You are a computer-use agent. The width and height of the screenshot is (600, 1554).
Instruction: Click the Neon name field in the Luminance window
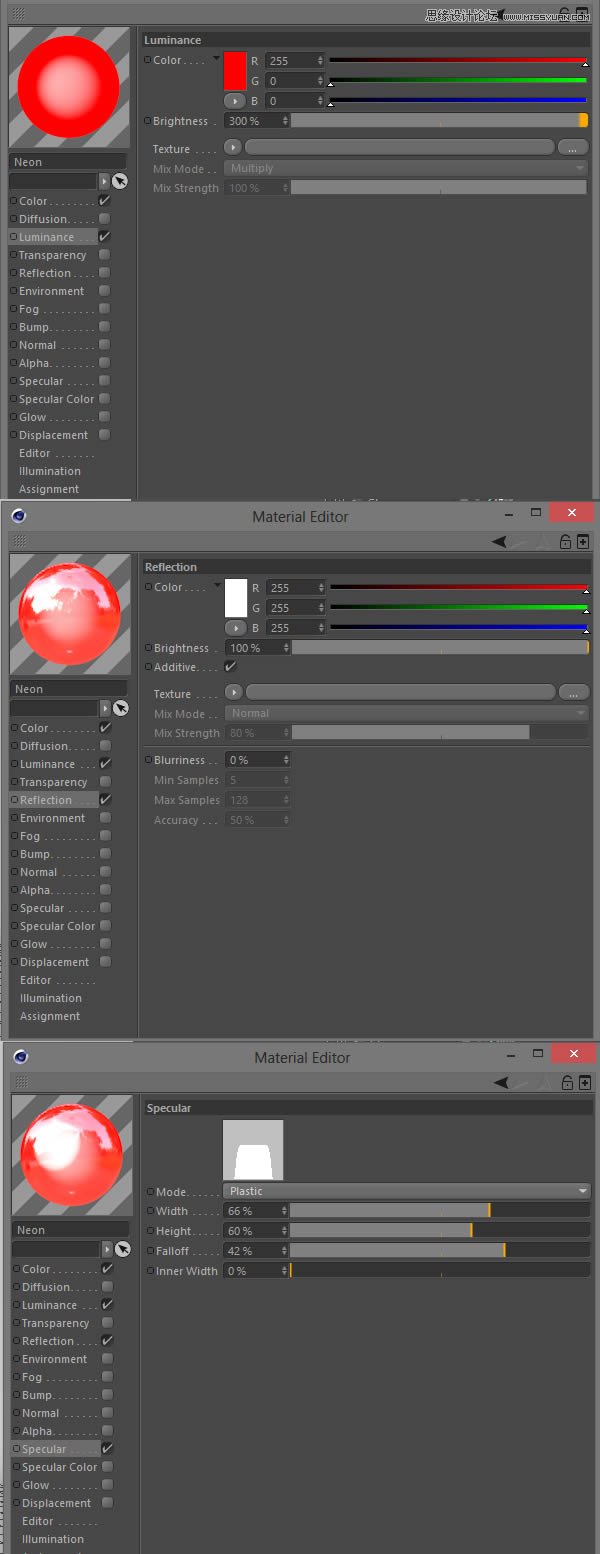[68, 162]
